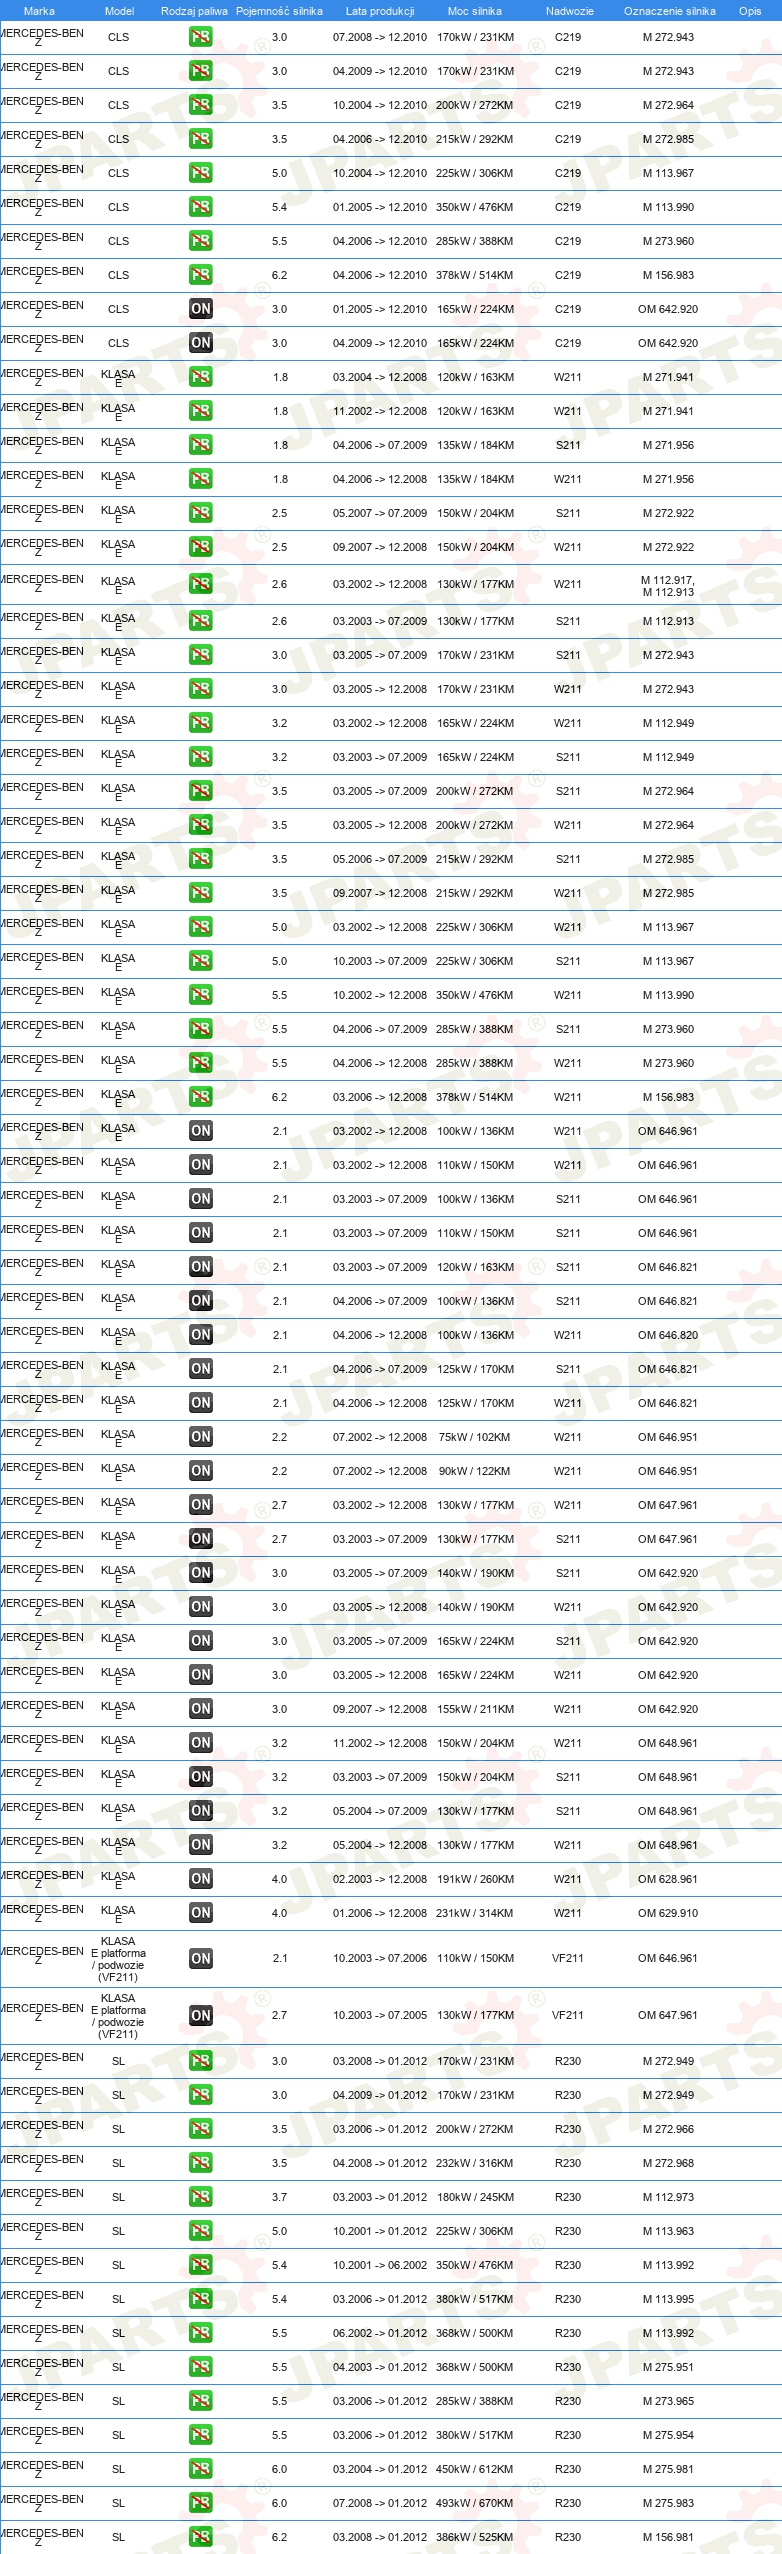This screenshot has width=782, height=2554.
Task: Click the ON icon in the VF211 2.7 OM 647.961 row
Action: 200,2015
